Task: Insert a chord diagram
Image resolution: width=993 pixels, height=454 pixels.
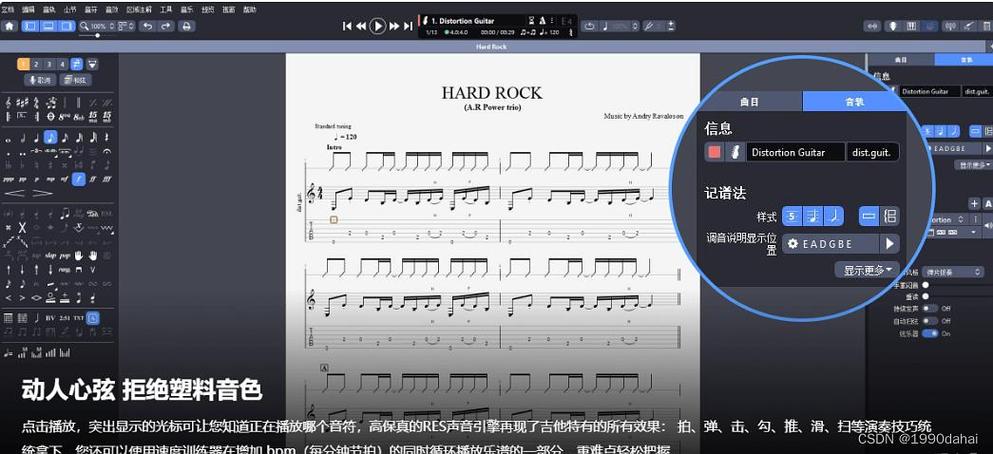Action: pyautogui.click(x=8, y=318)
